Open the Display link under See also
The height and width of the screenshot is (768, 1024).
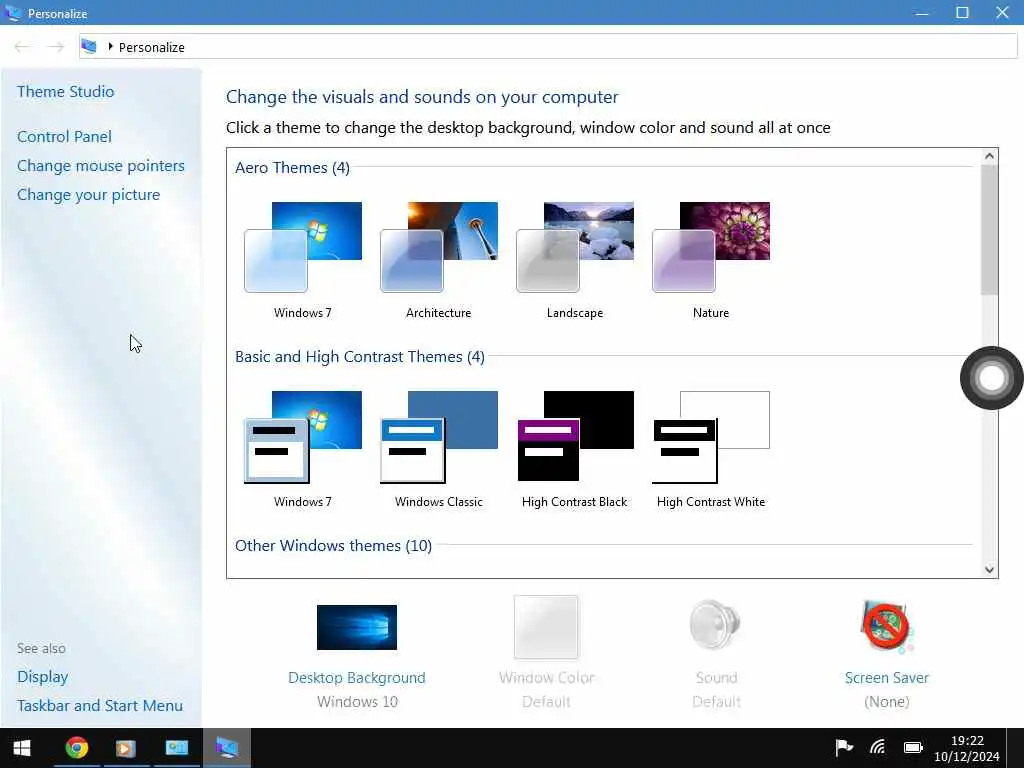42,677
